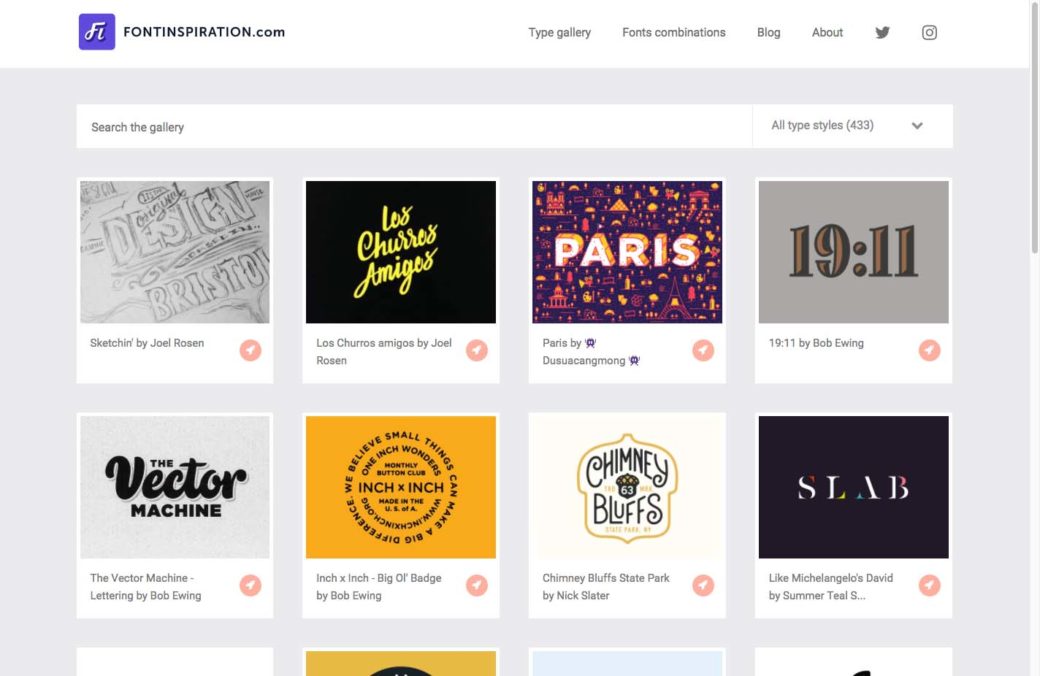Click rocket icon on The Vector Machine card
The image size is (1040, 676).
tap(250, 585)
